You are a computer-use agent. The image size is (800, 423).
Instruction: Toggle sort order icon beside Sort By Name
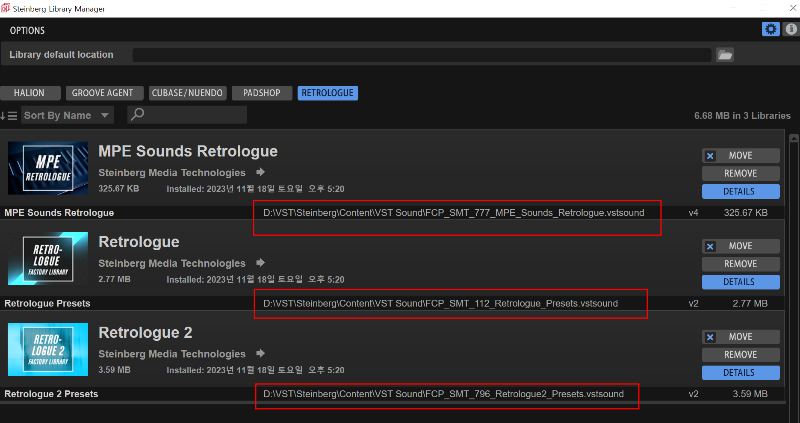[x=9, y=116]
